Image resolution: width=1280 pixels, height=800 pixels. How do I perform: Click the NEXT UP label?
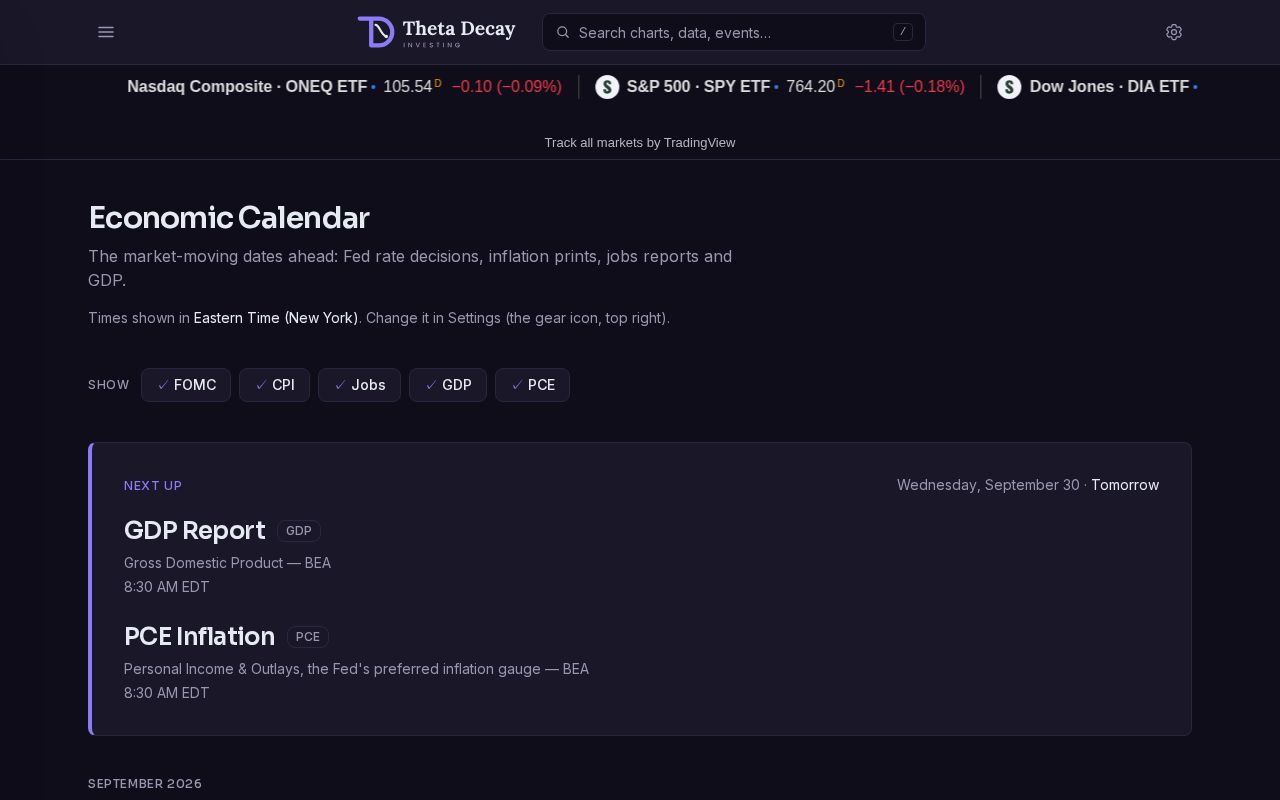(153, 486)
